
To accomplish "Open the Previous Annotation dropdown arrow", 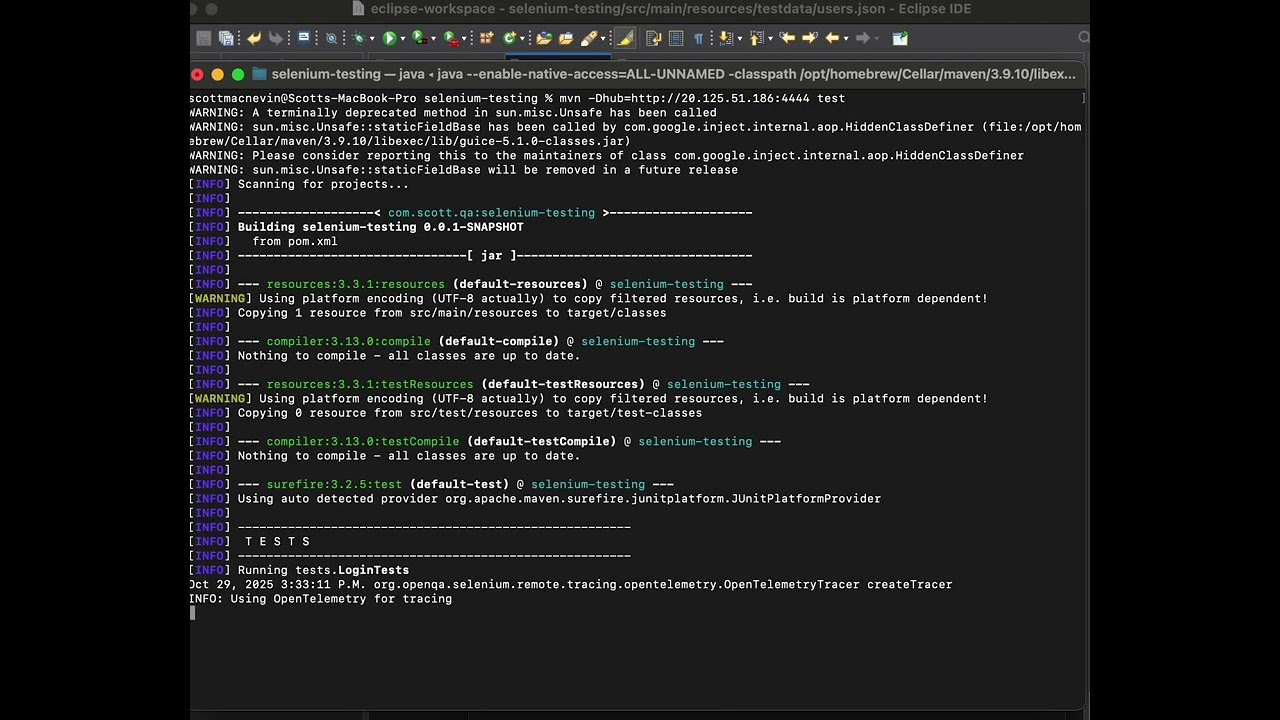I will tap(770, 39).
